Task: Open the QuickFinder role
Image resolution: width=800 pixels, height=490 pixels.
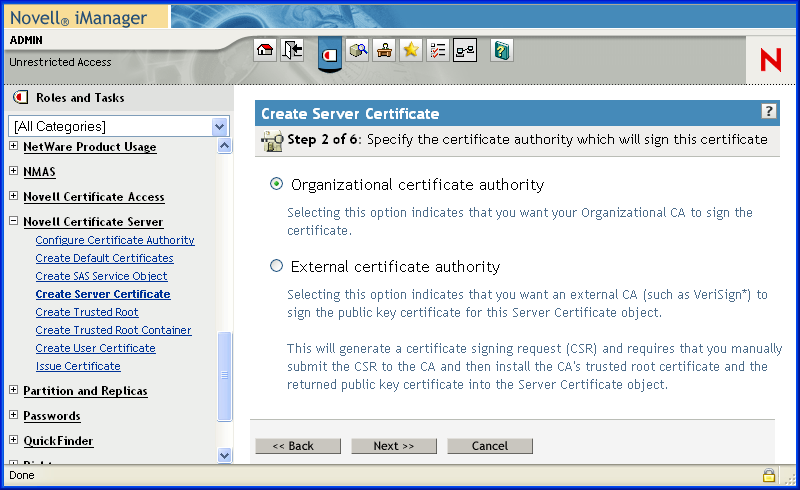Action: coord(58,441)
